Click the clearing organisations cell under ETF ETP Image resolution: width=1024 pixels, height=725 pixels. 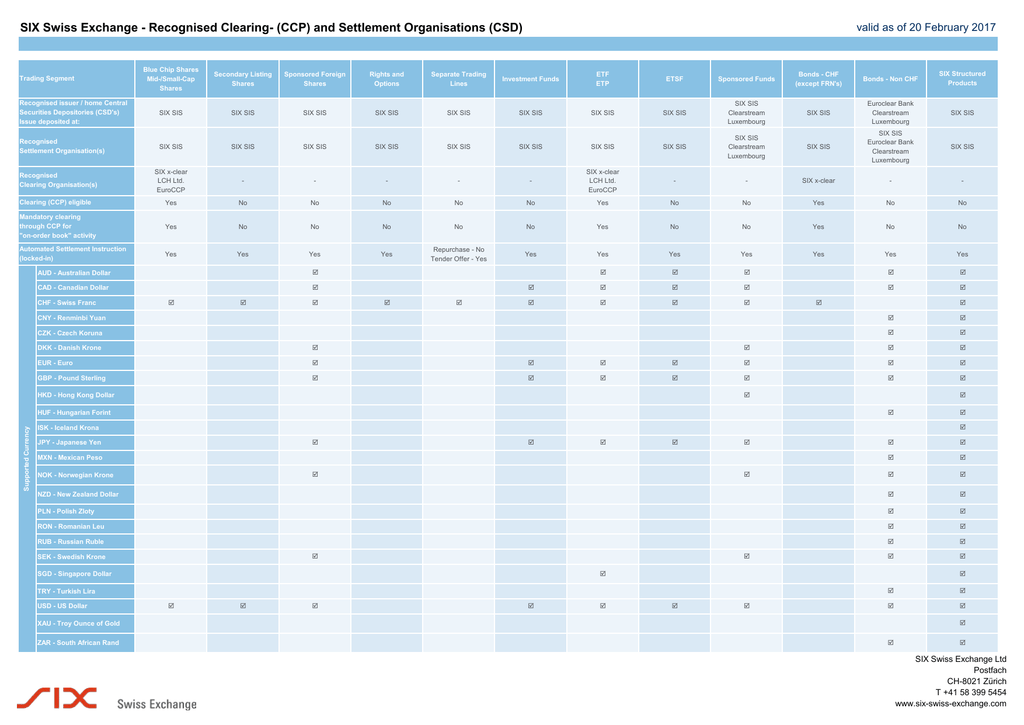[603, 180]
